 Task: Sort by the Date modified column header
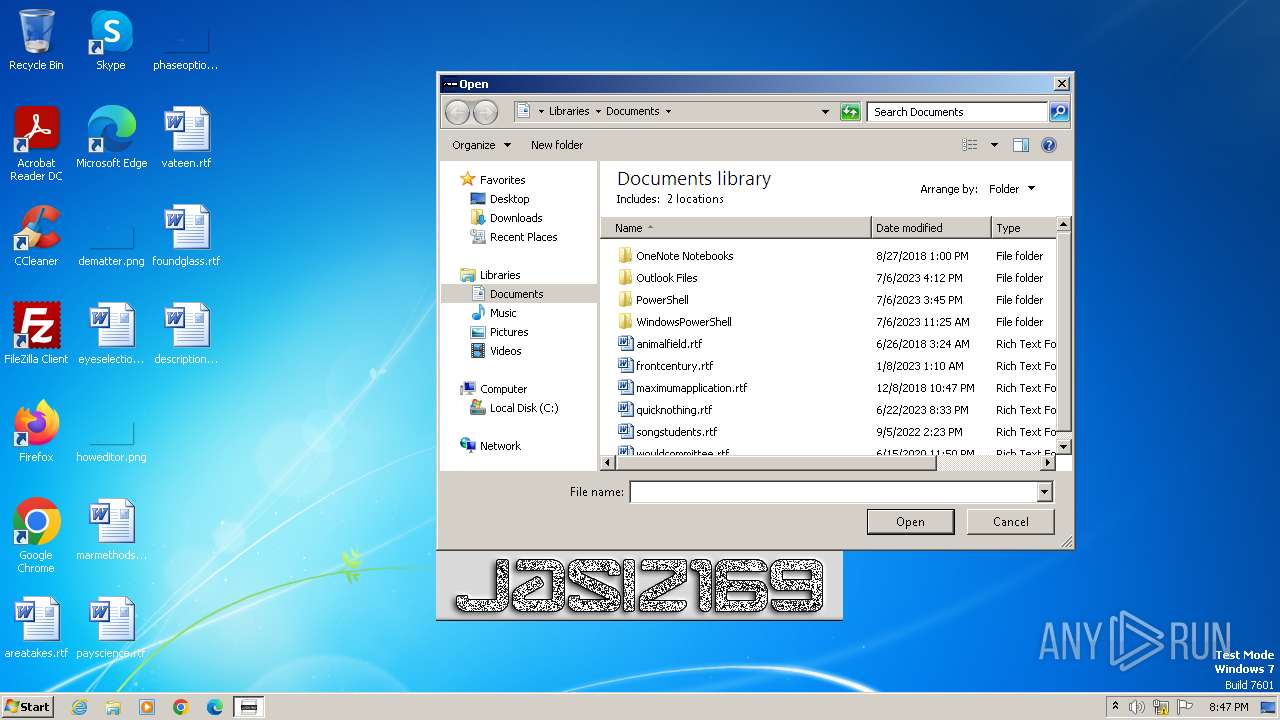click(931, 228)
